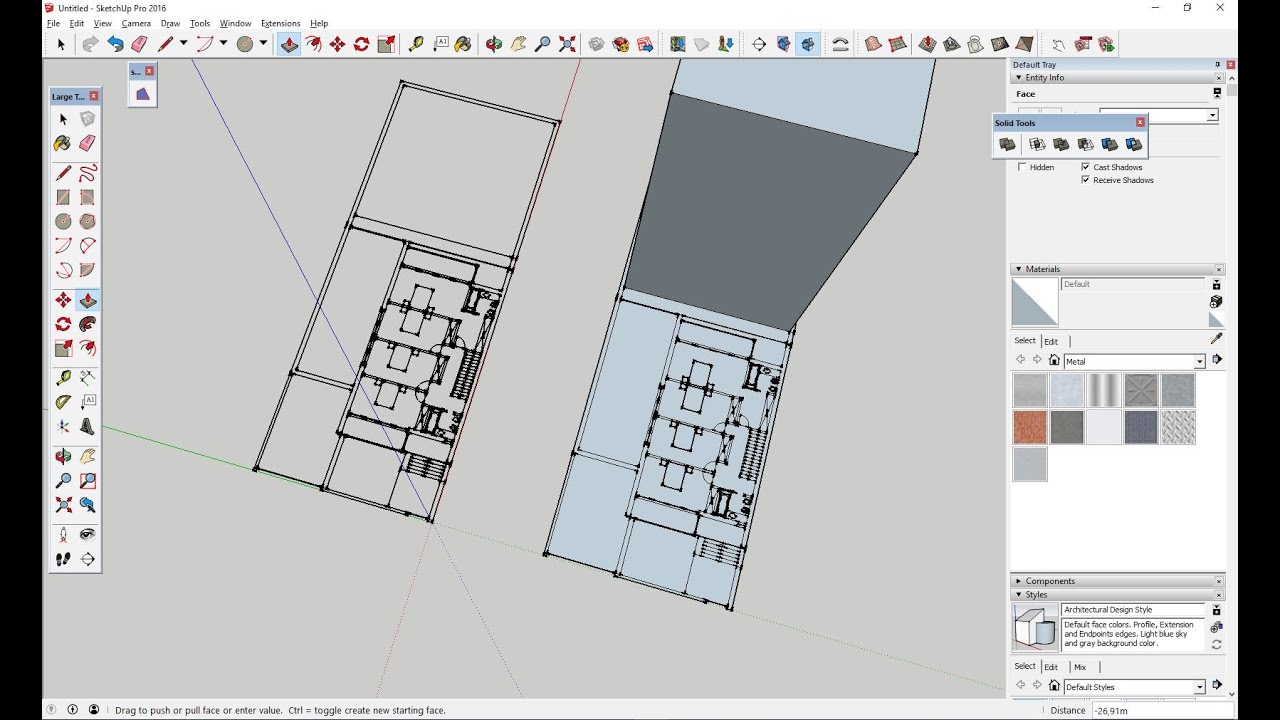Viewport: 1280px width, 720px height.
Task: Select the Line pencil tool in the Large Tool Set
Action: [x=63, y=173]
